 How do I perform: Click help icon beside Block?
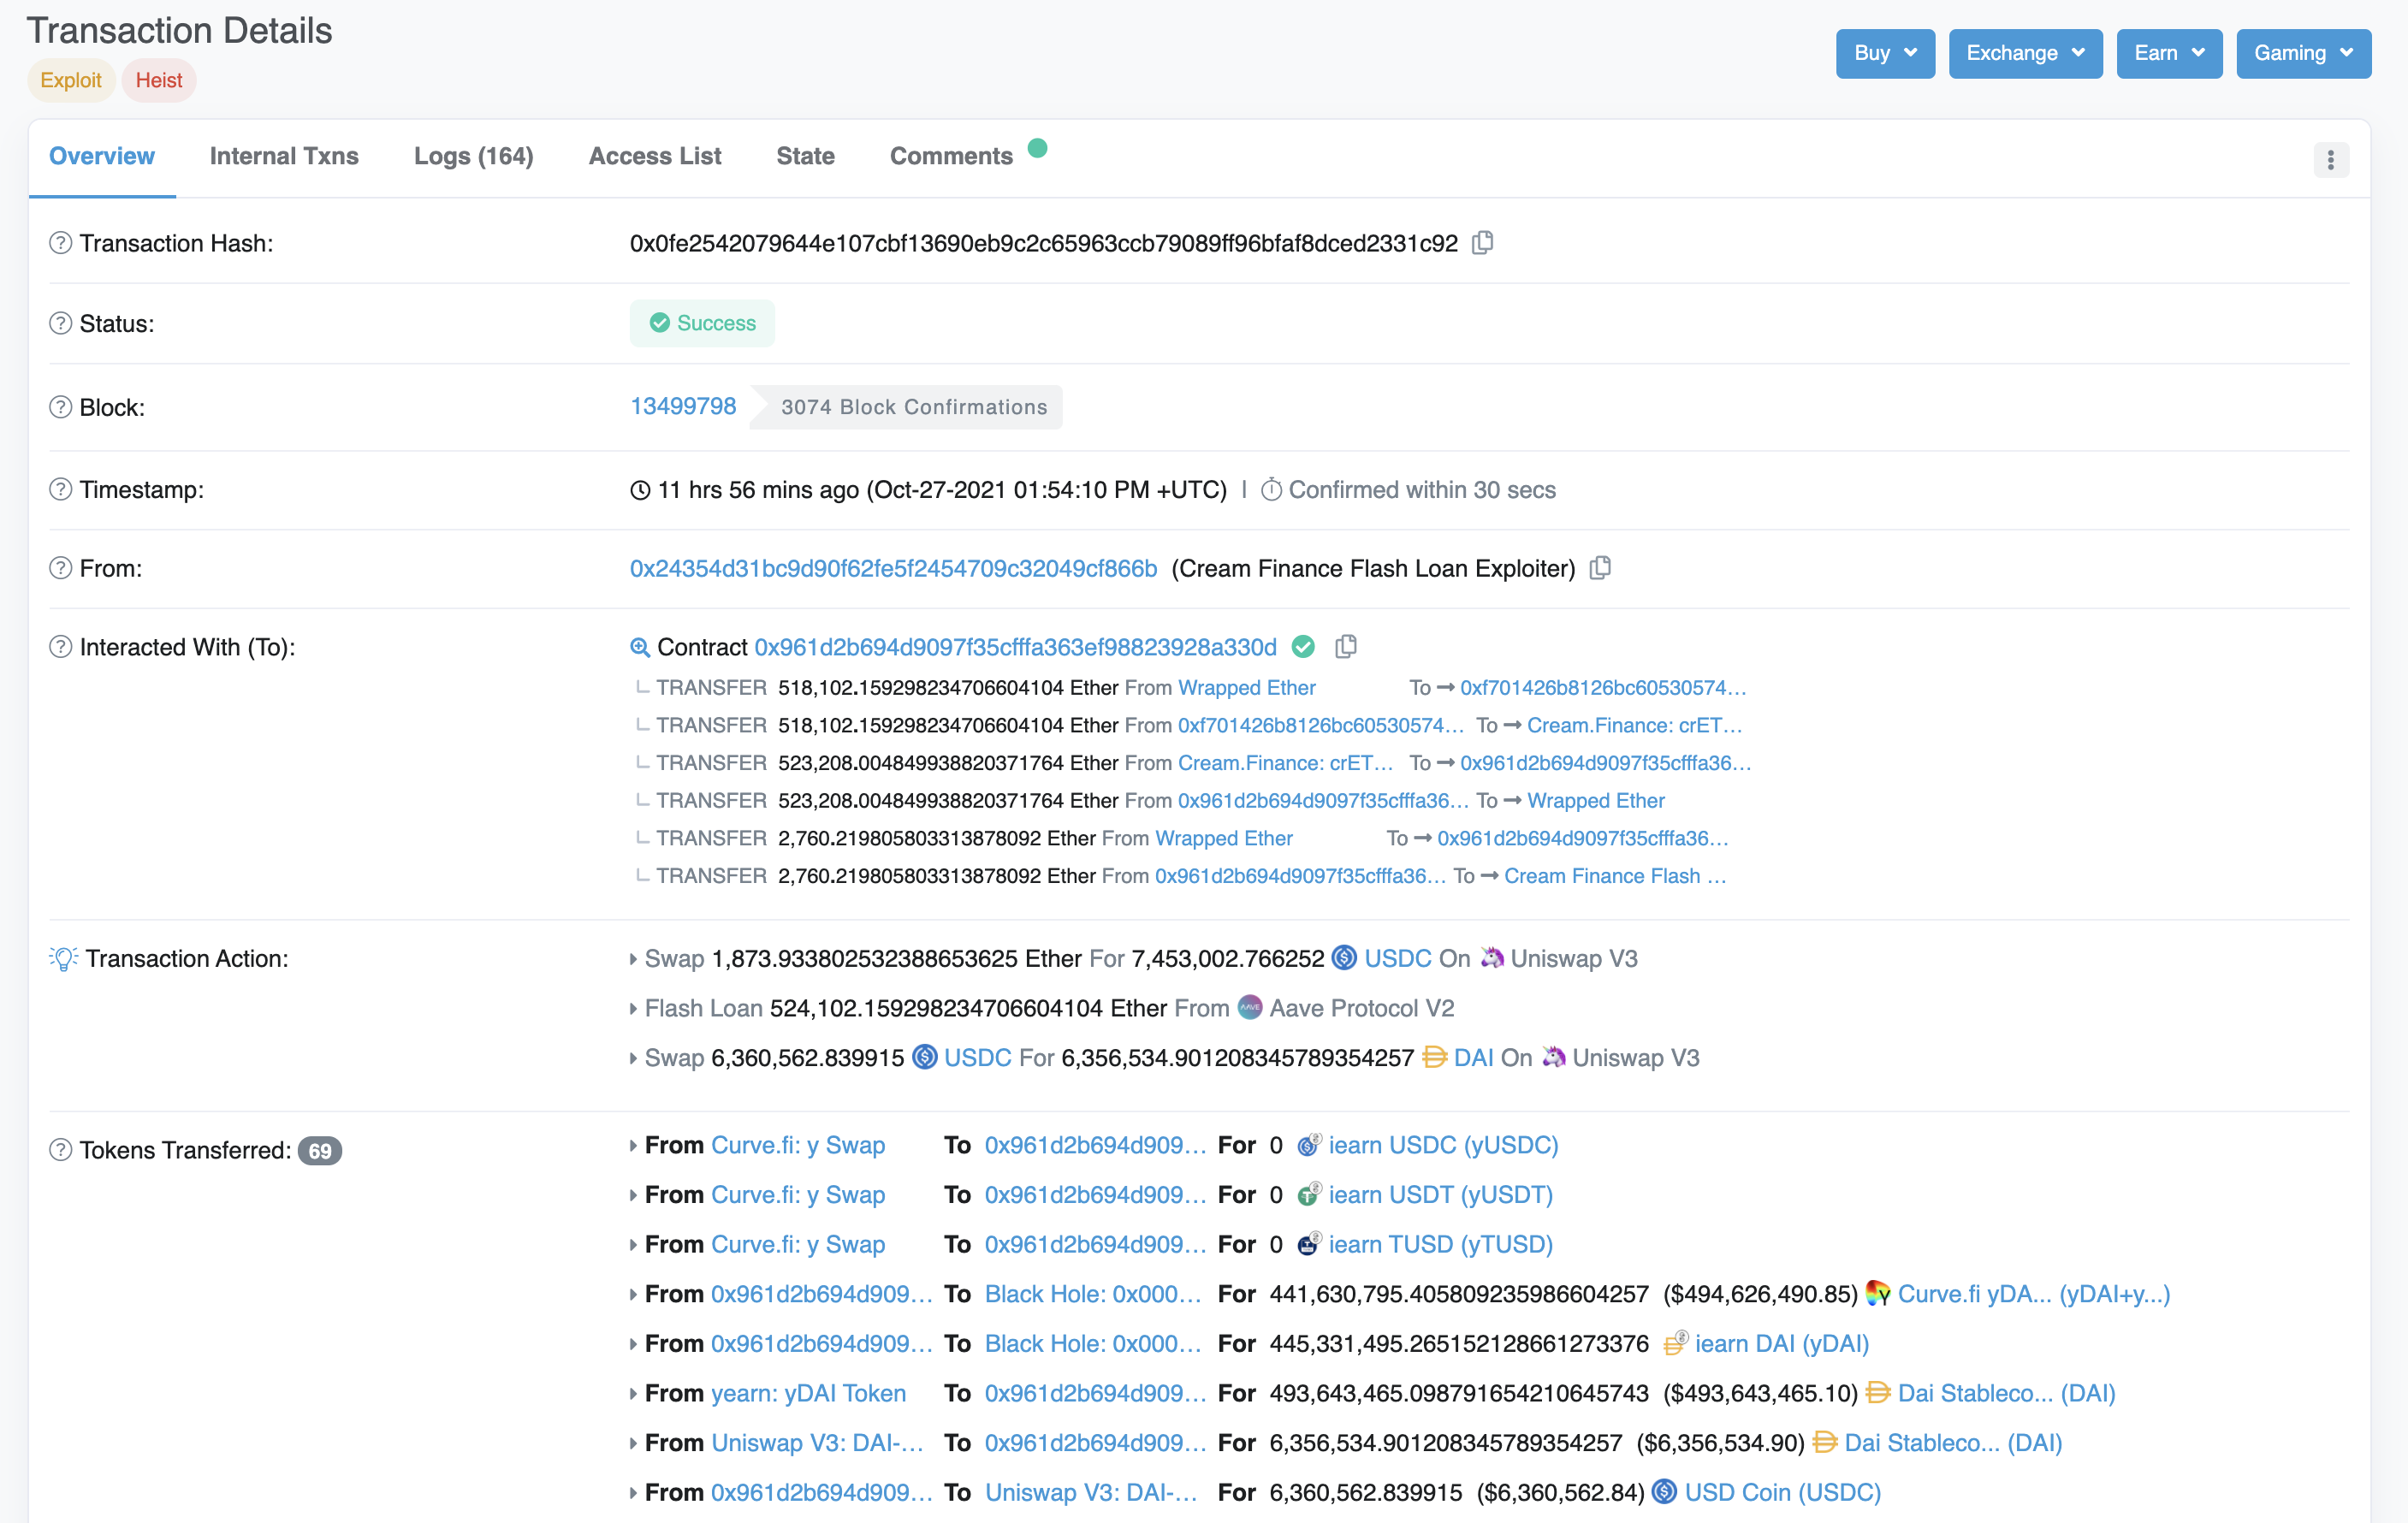[x=61, y=407]
